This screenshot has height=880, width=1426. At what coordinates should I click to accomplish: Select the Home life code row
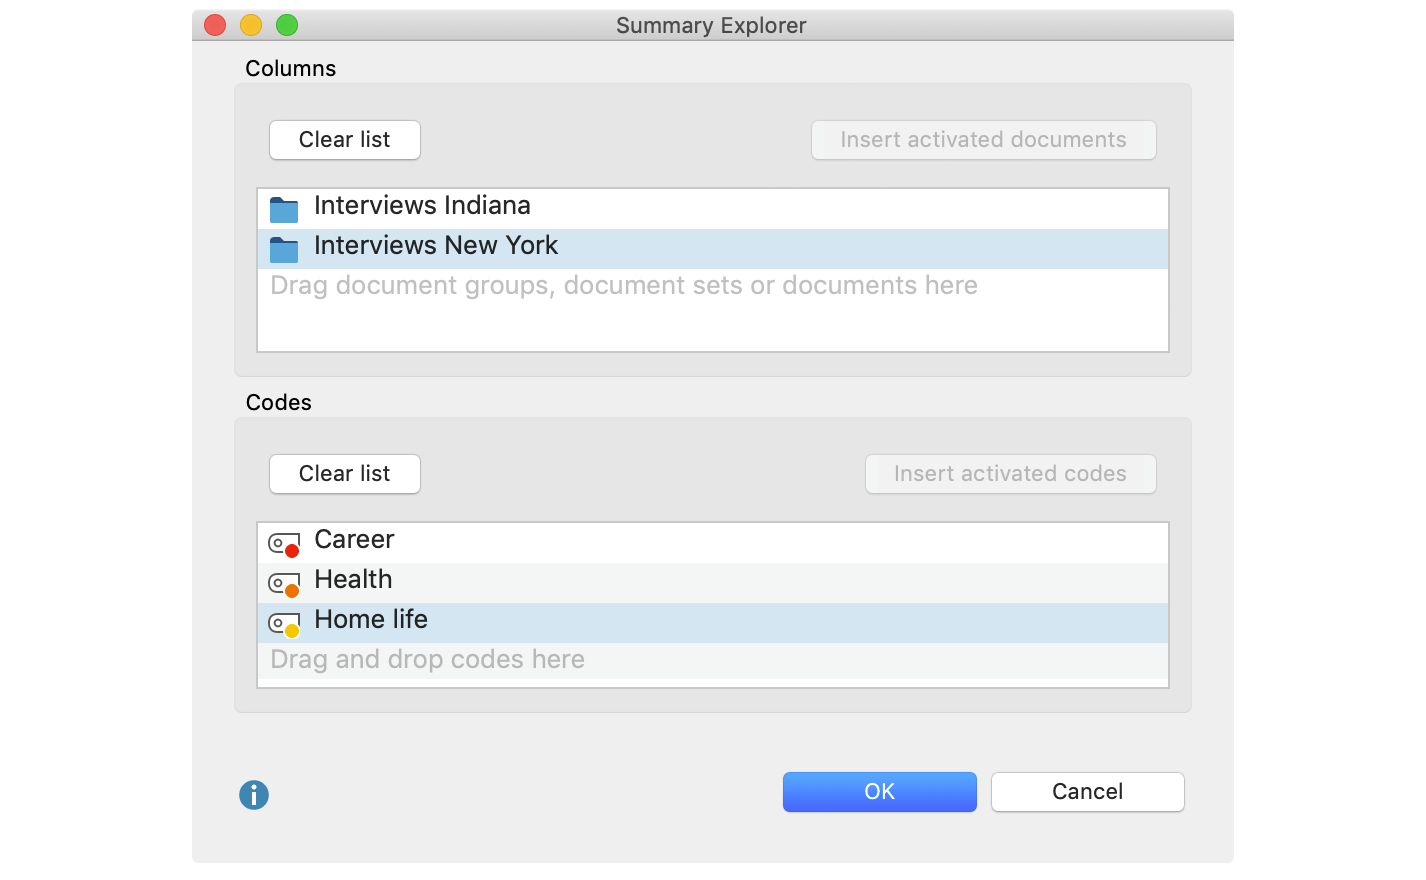(713, 623)
